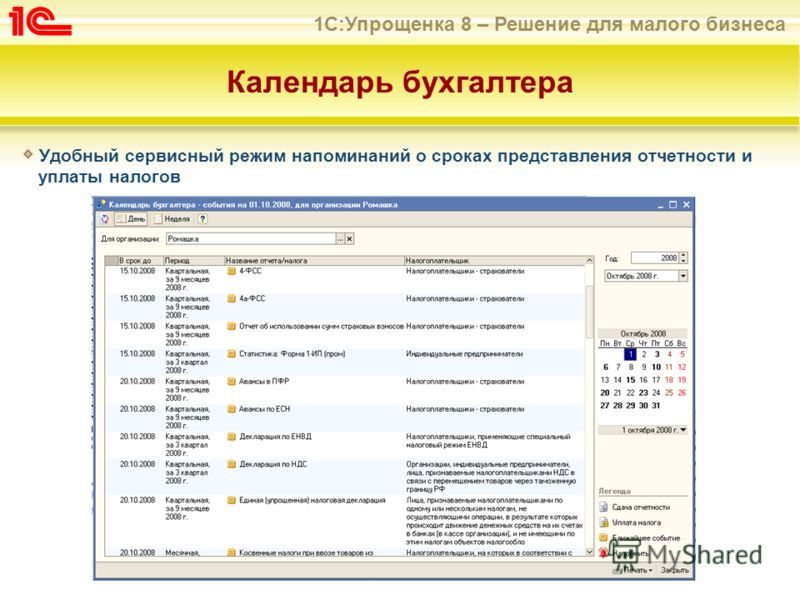
Task: Switch to the Неделя view
Action: [x=172, y=219]
